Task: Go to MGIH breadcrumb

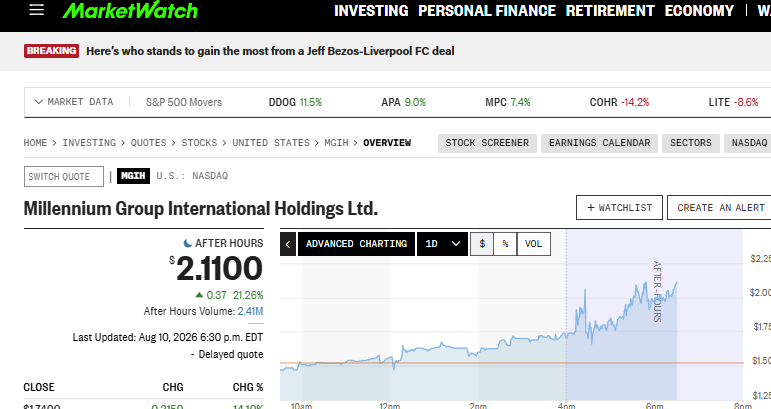Action: pyautogui.click(x=336, y=143)
